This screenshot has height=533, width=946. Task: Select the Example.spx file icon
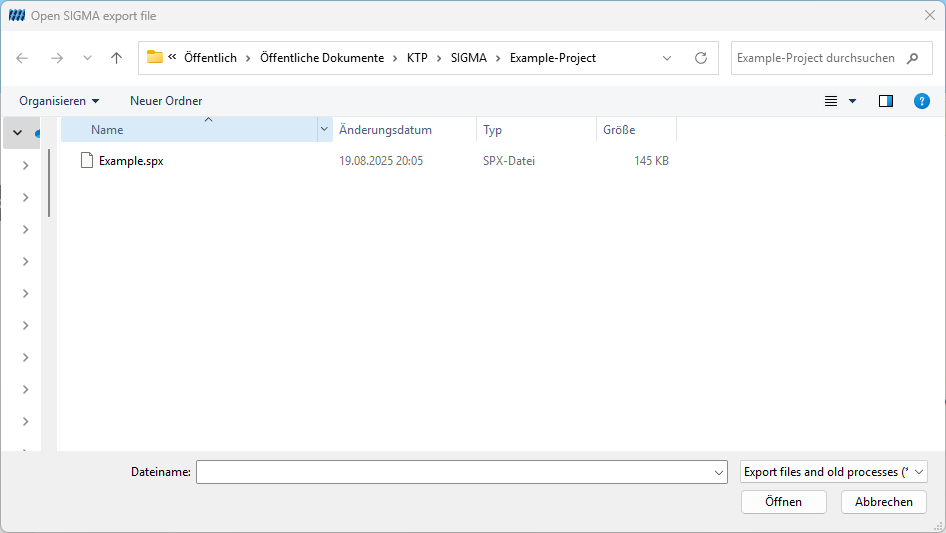point(87,161)
